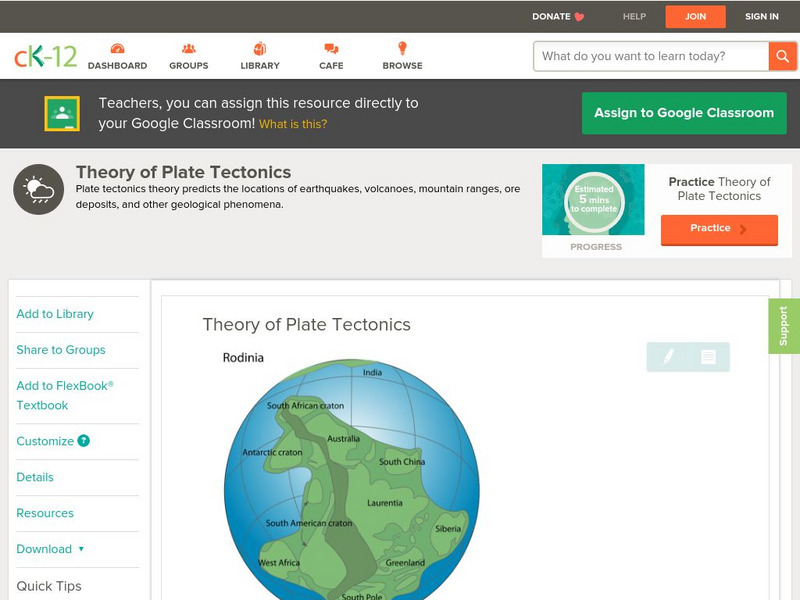Open the Groups people icon
800x600 pixels.
(189, 49)
